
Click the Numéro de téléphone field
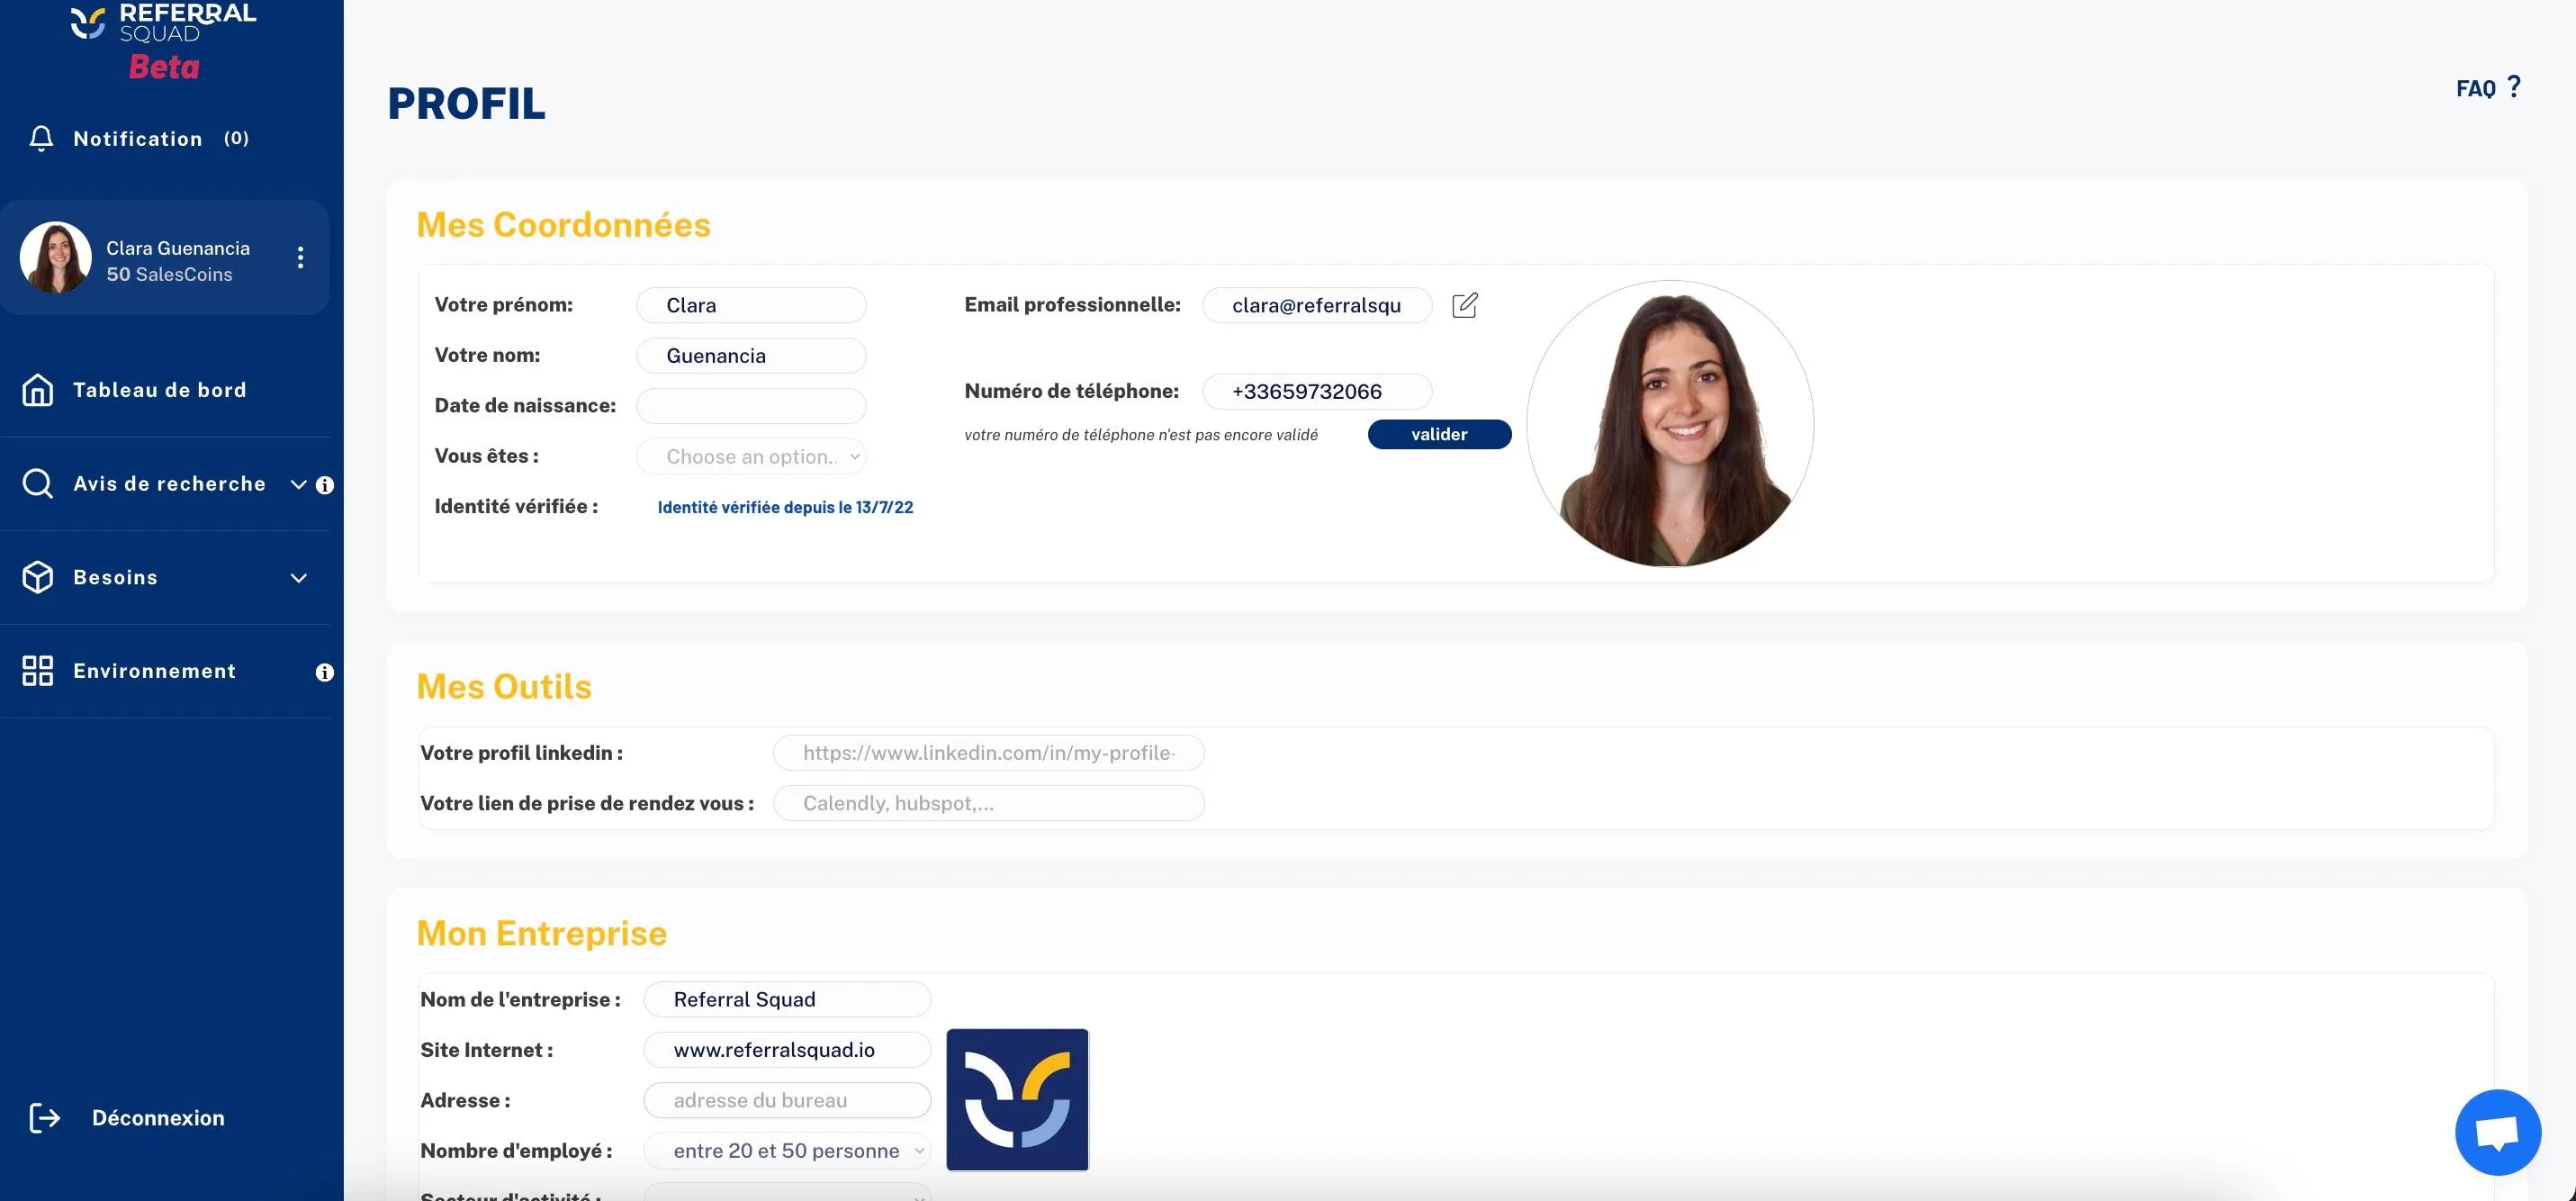1317,391
